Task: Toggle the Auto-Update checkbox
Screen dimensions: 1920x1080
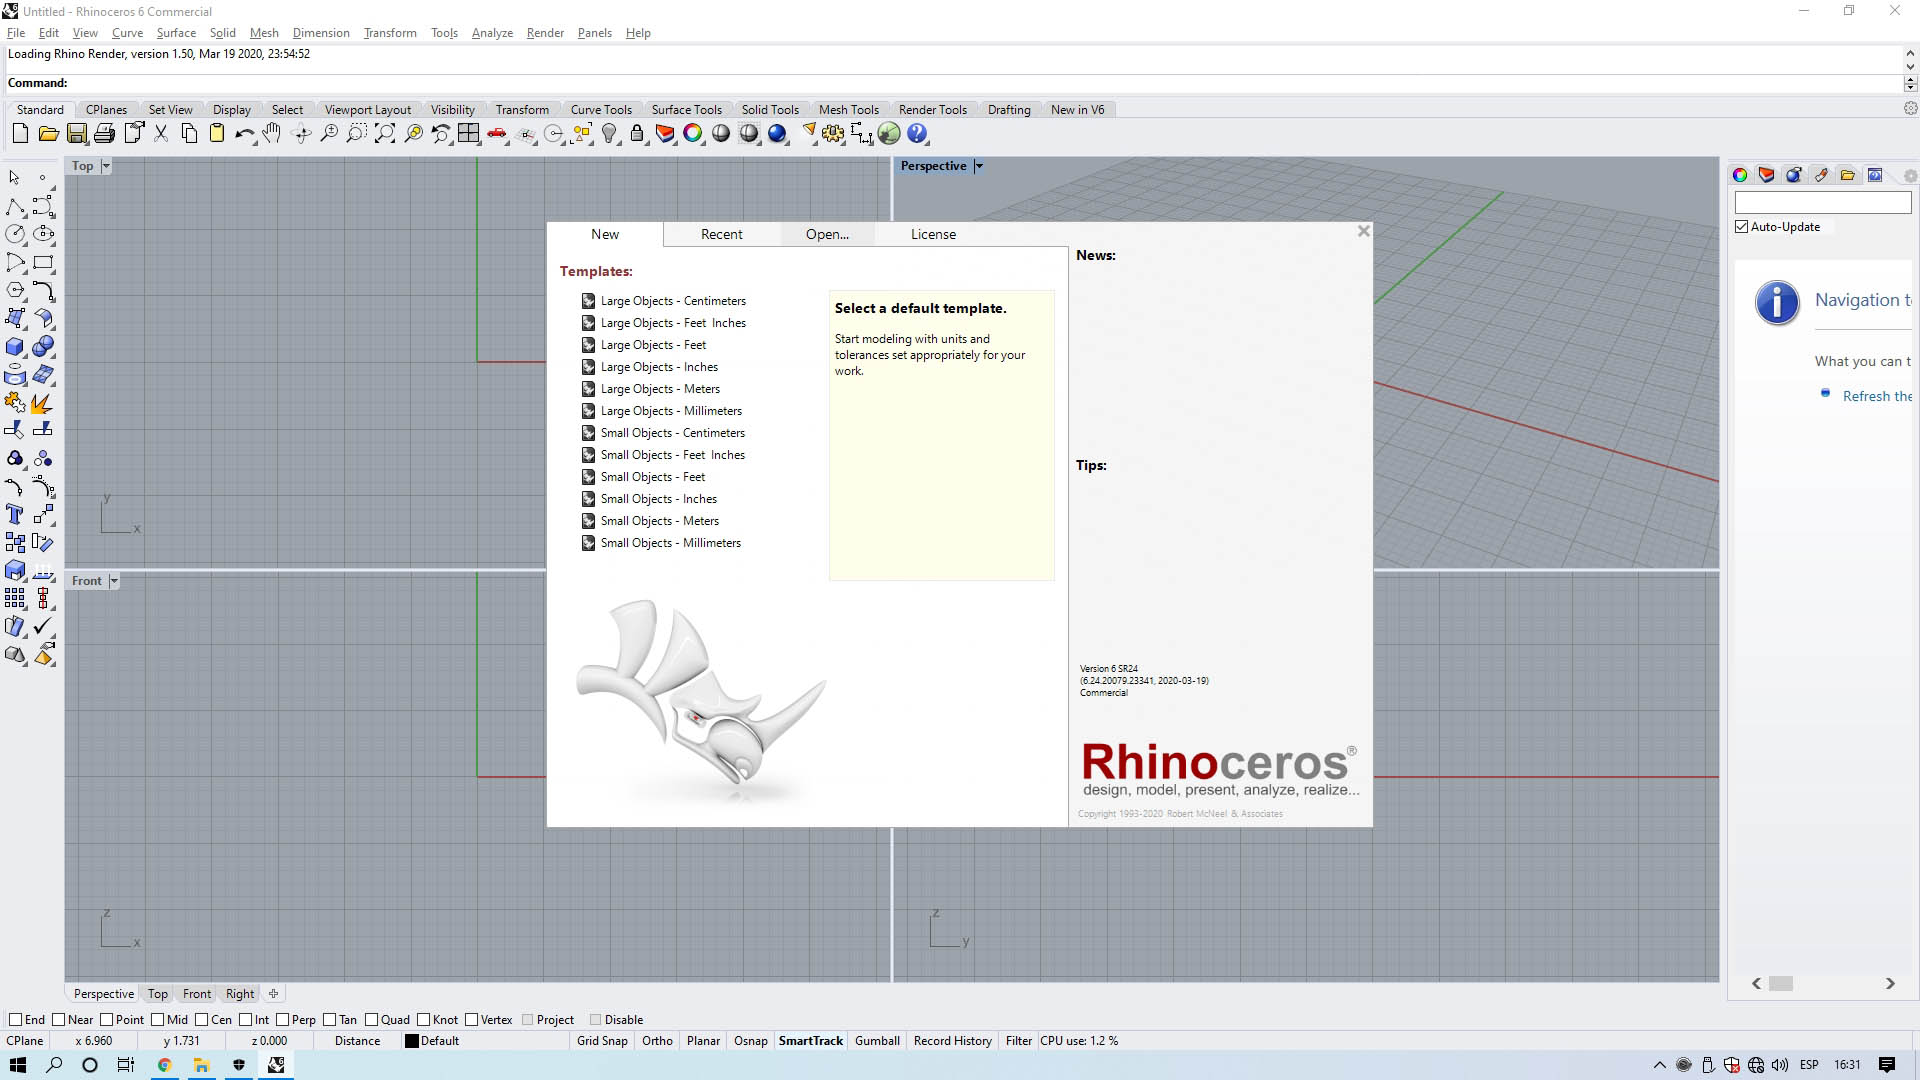Action: pyautogui.click(x=1742, y=227)
